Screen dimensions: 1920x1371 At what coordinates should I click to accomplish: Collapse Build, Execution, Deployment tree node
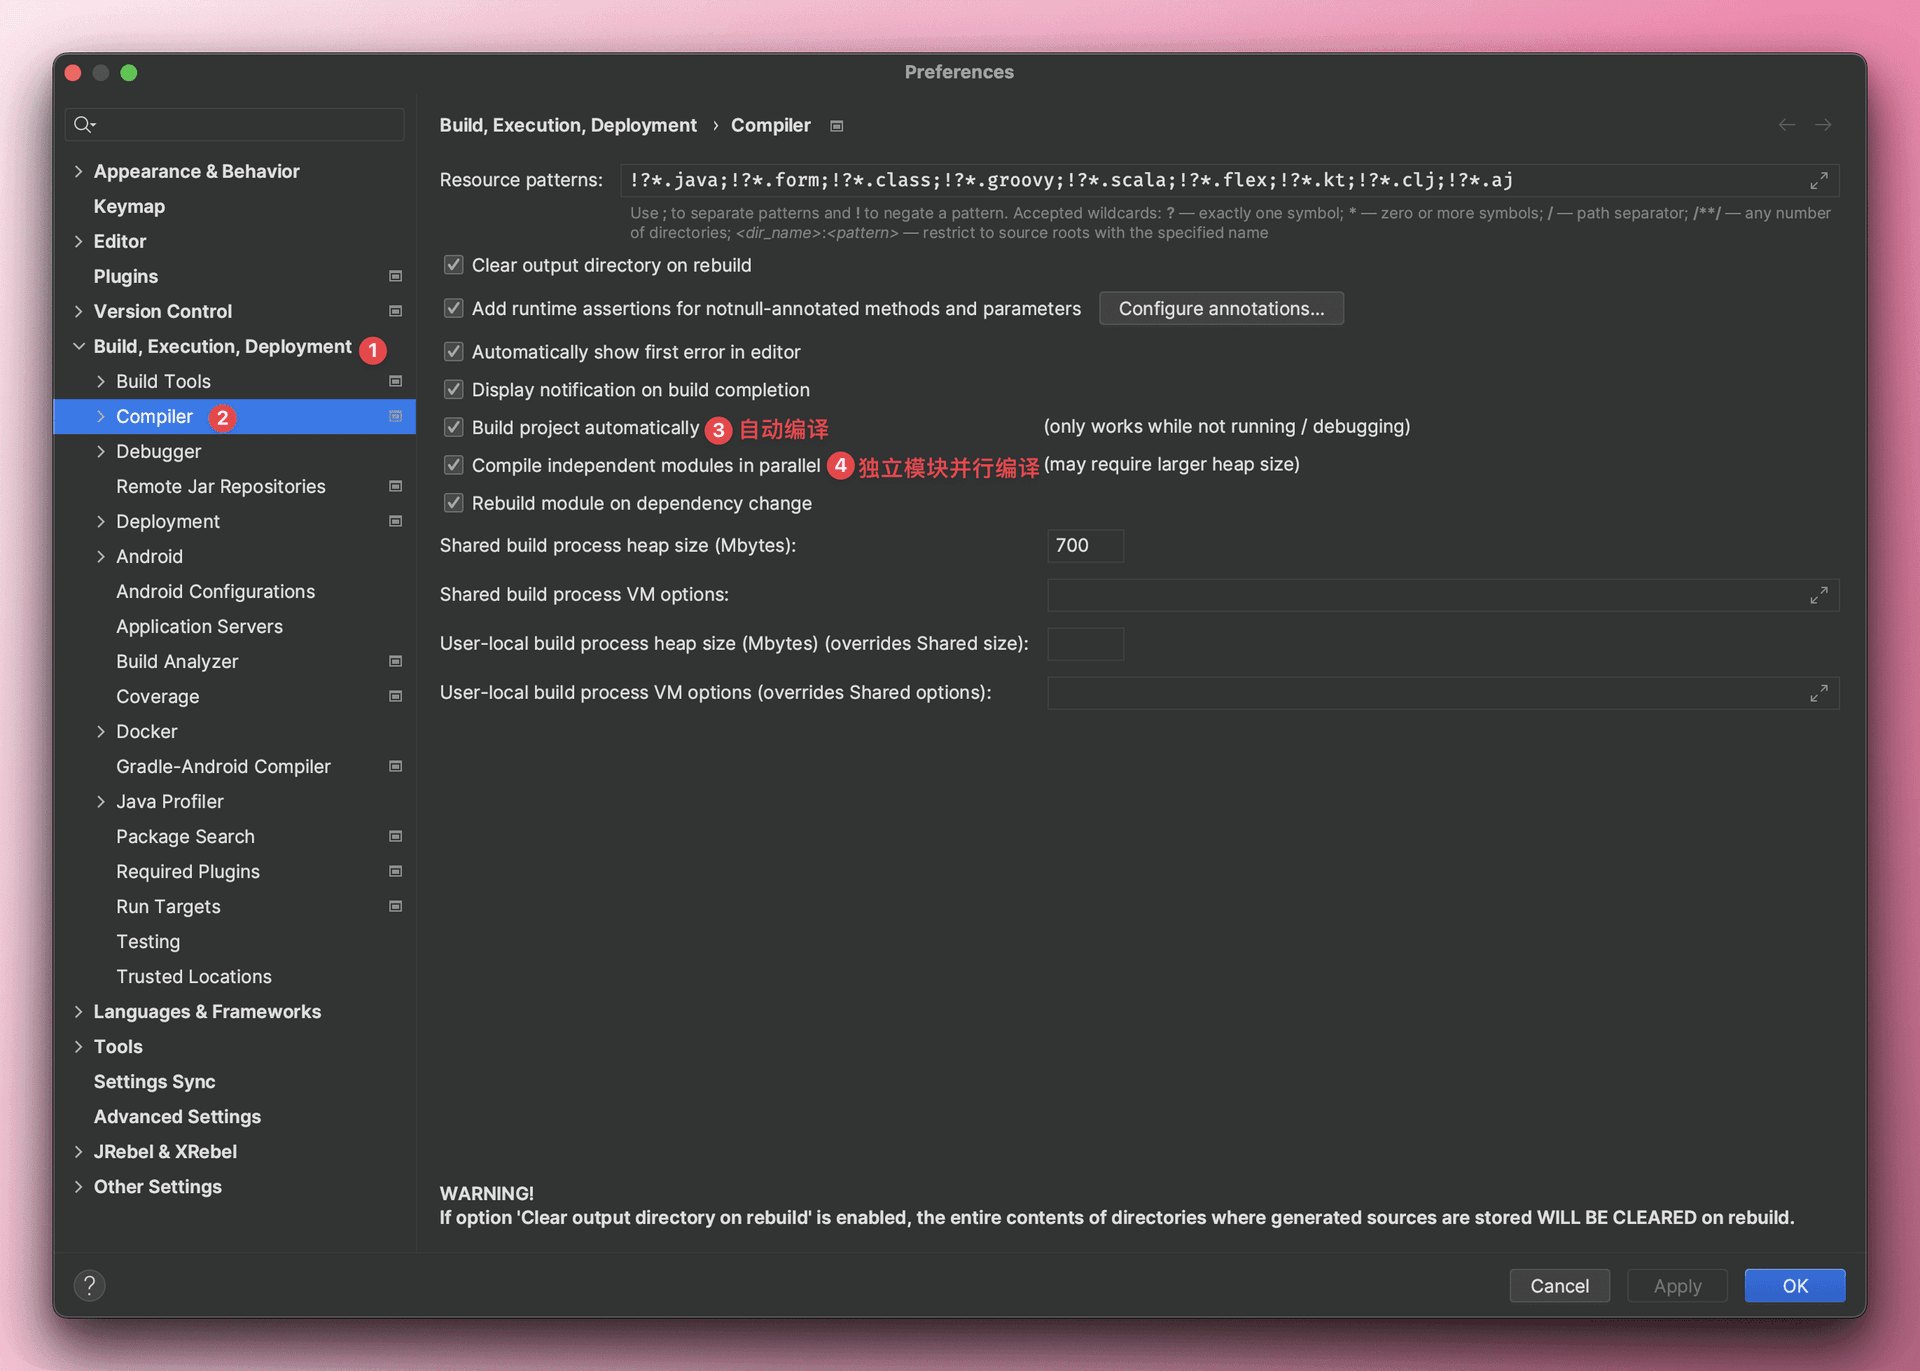(78, 346)
